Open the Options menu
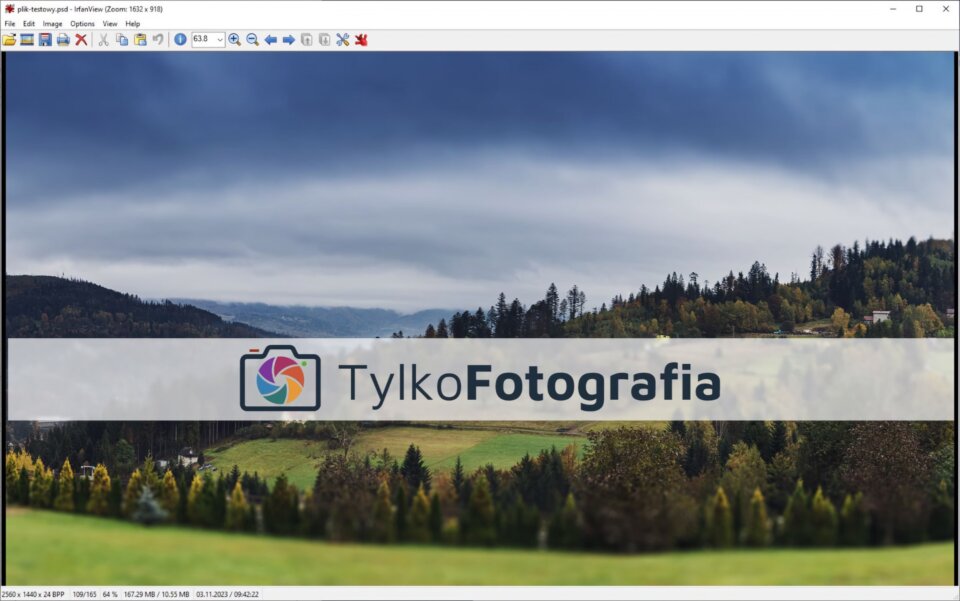Screen dimensions: 960x601 [x=82, y=23]
